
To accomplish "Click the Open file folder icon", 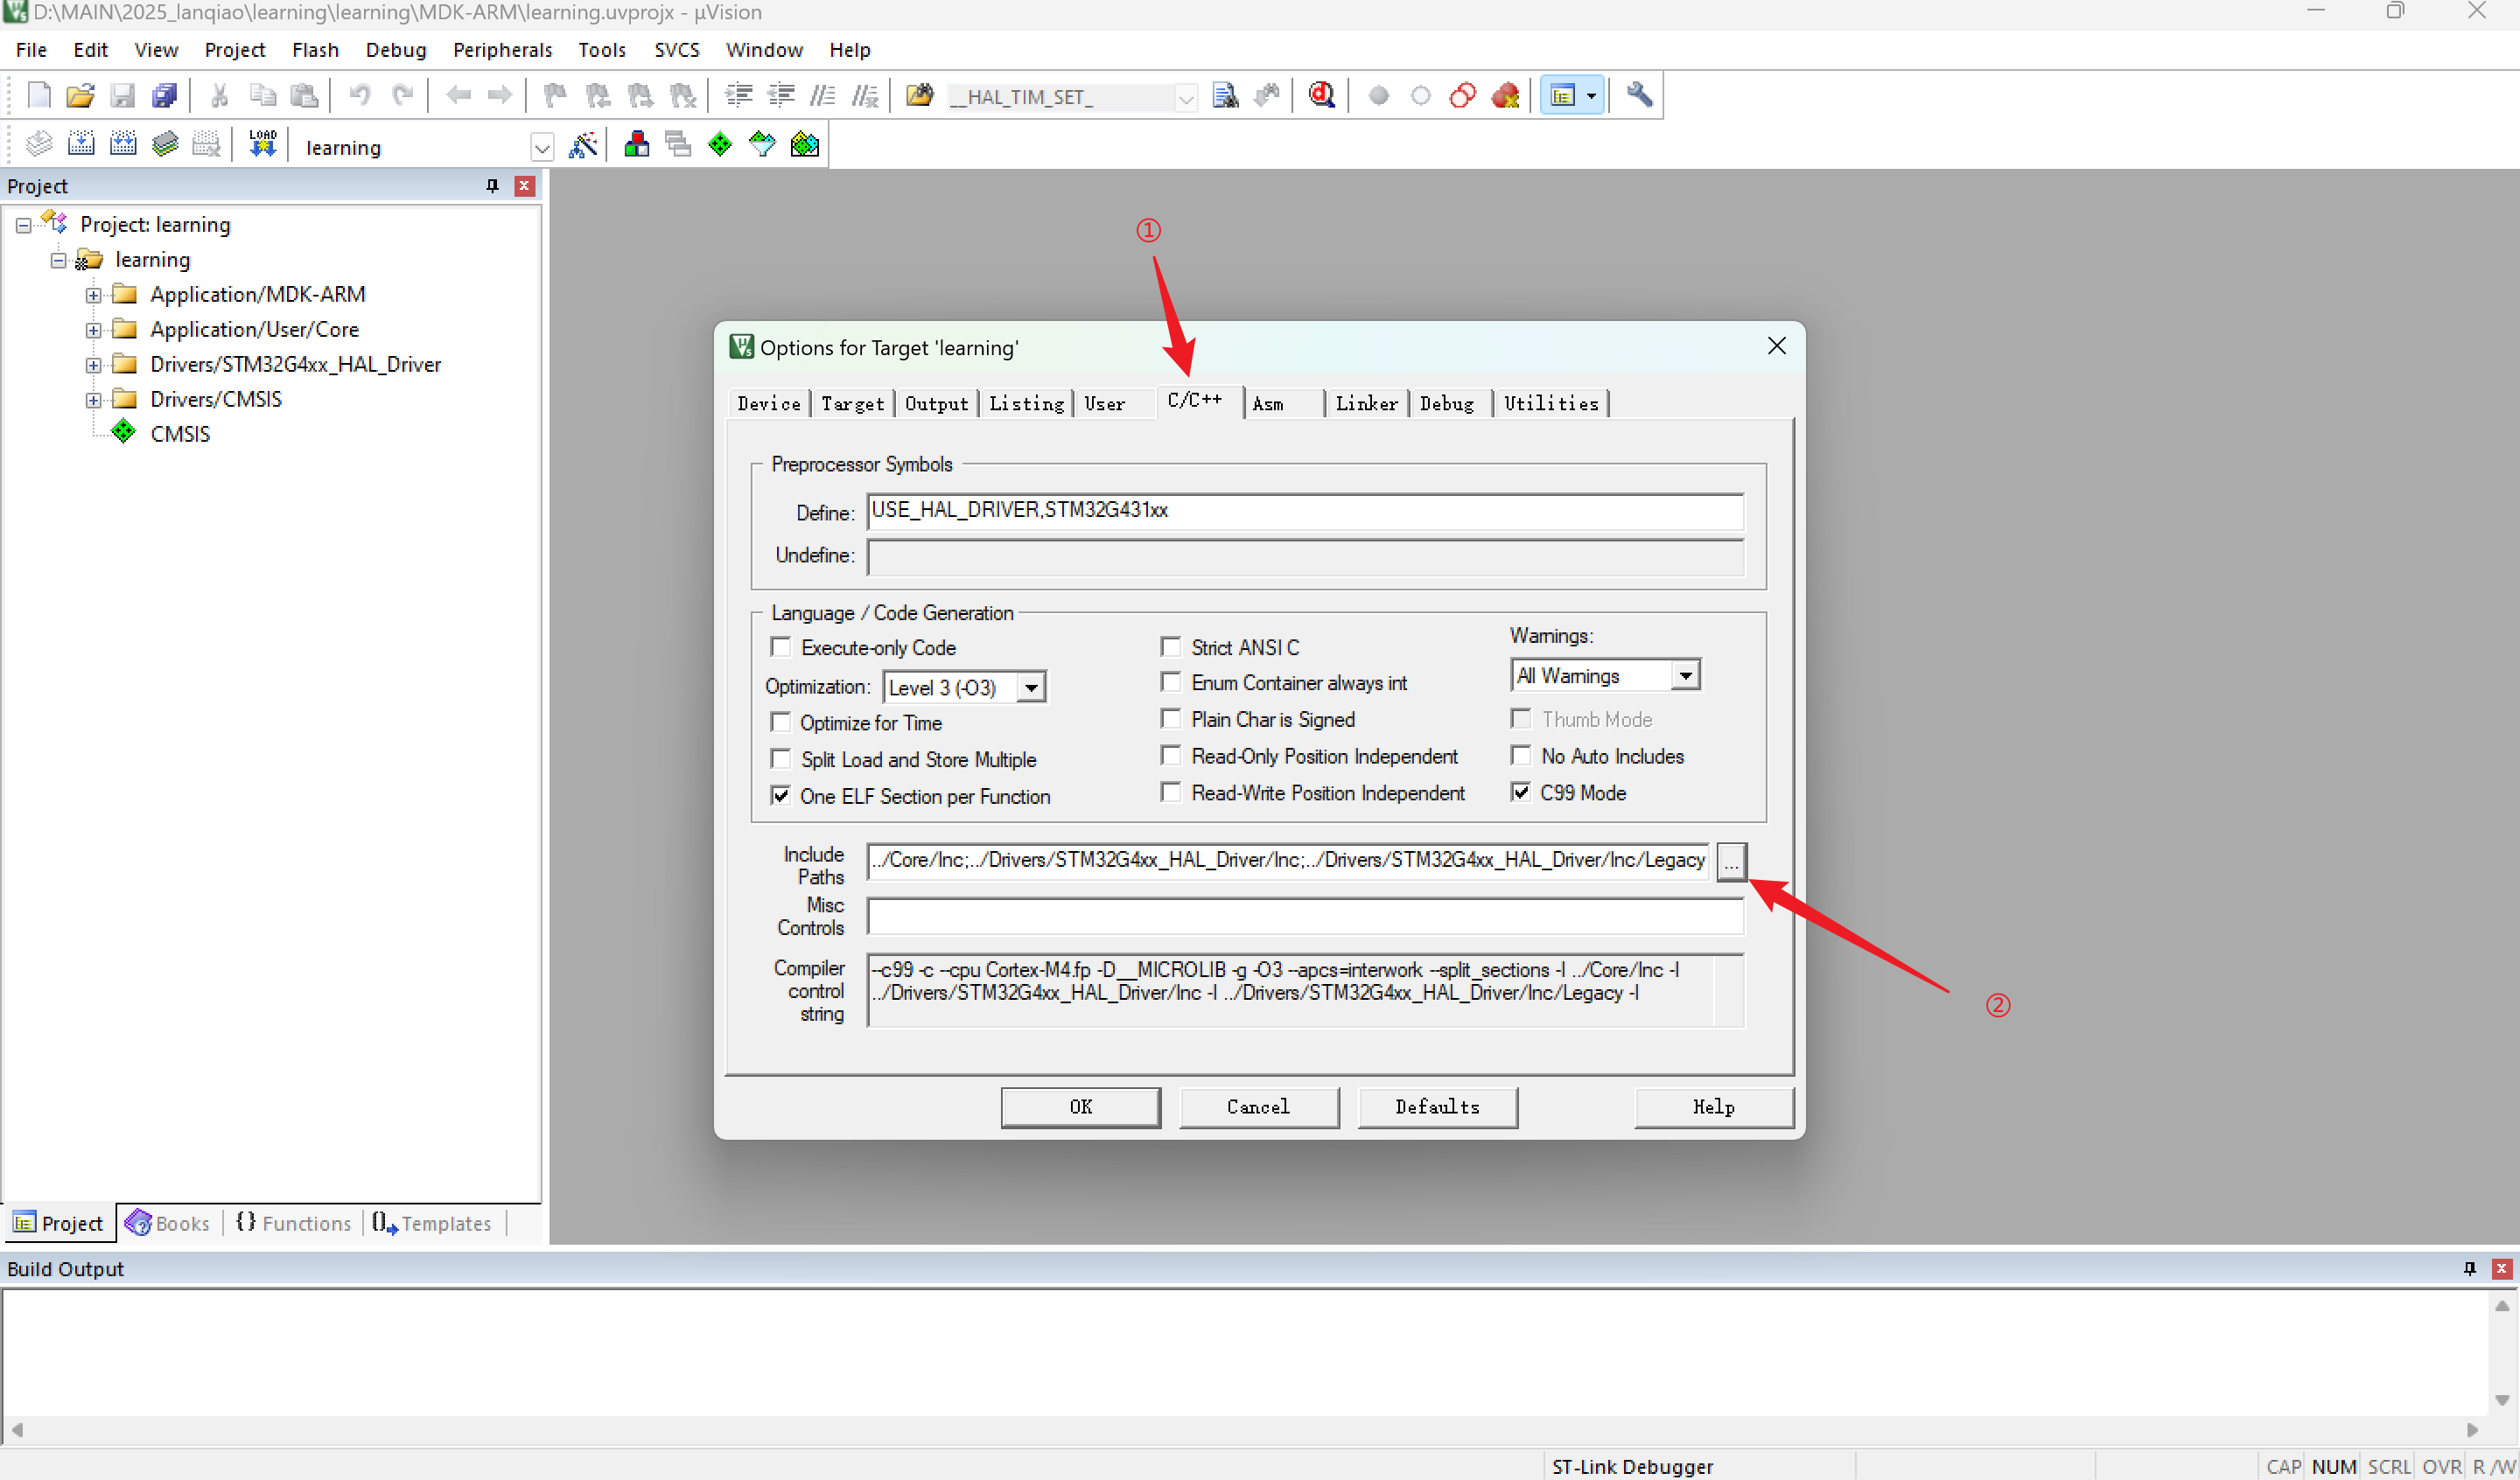I will [x=80, y=95].
